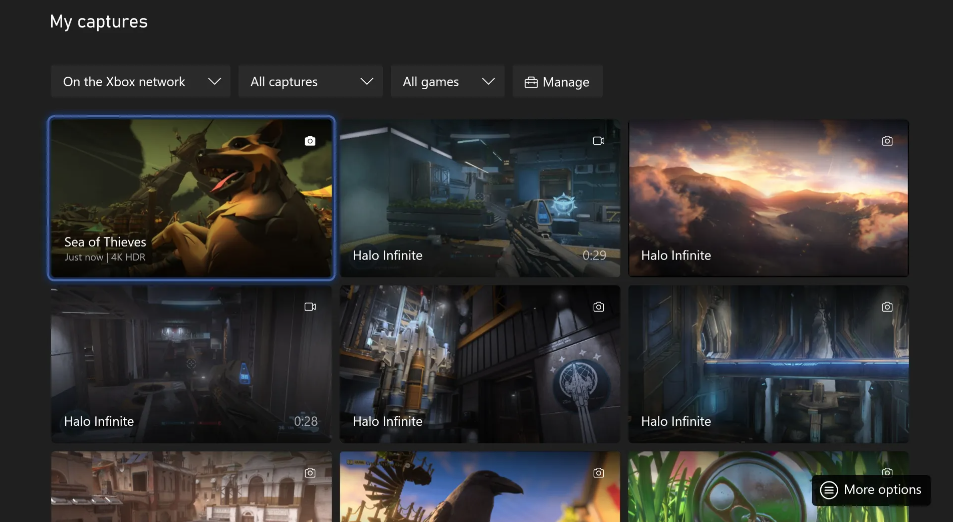Open Halo Infinite rocket model screenshot
Viewport: 953px width, 522px height.
pyautogui.click(x=480, y=364)
